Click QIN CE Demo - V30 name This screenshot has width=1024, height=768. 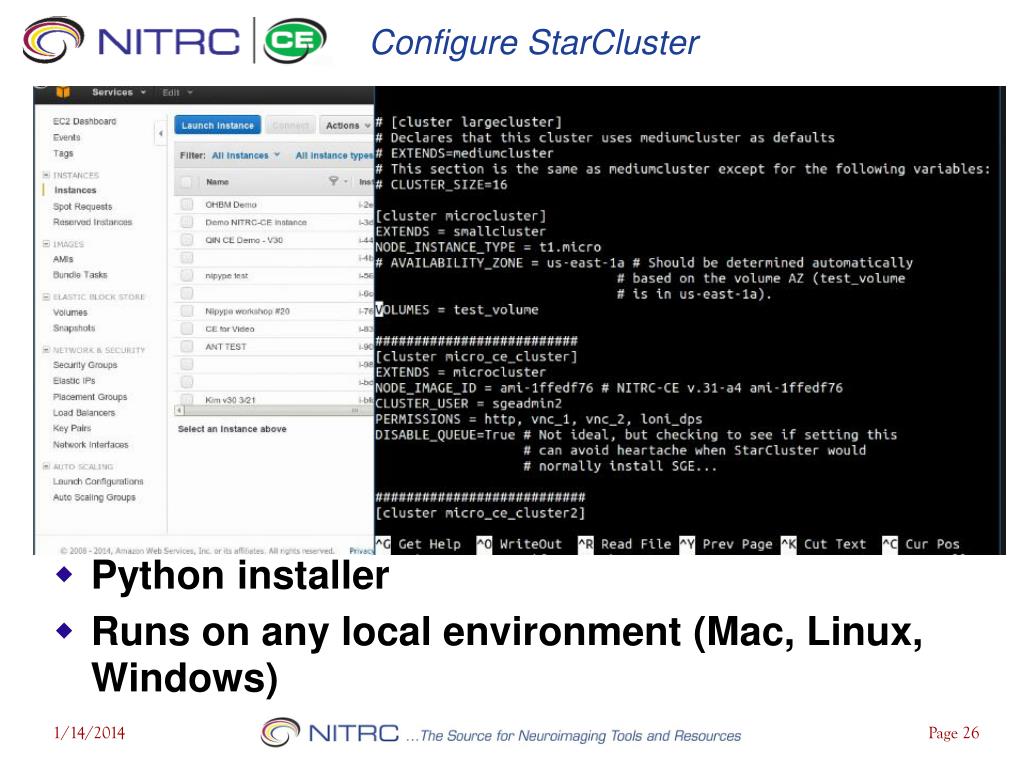[244, 240]
